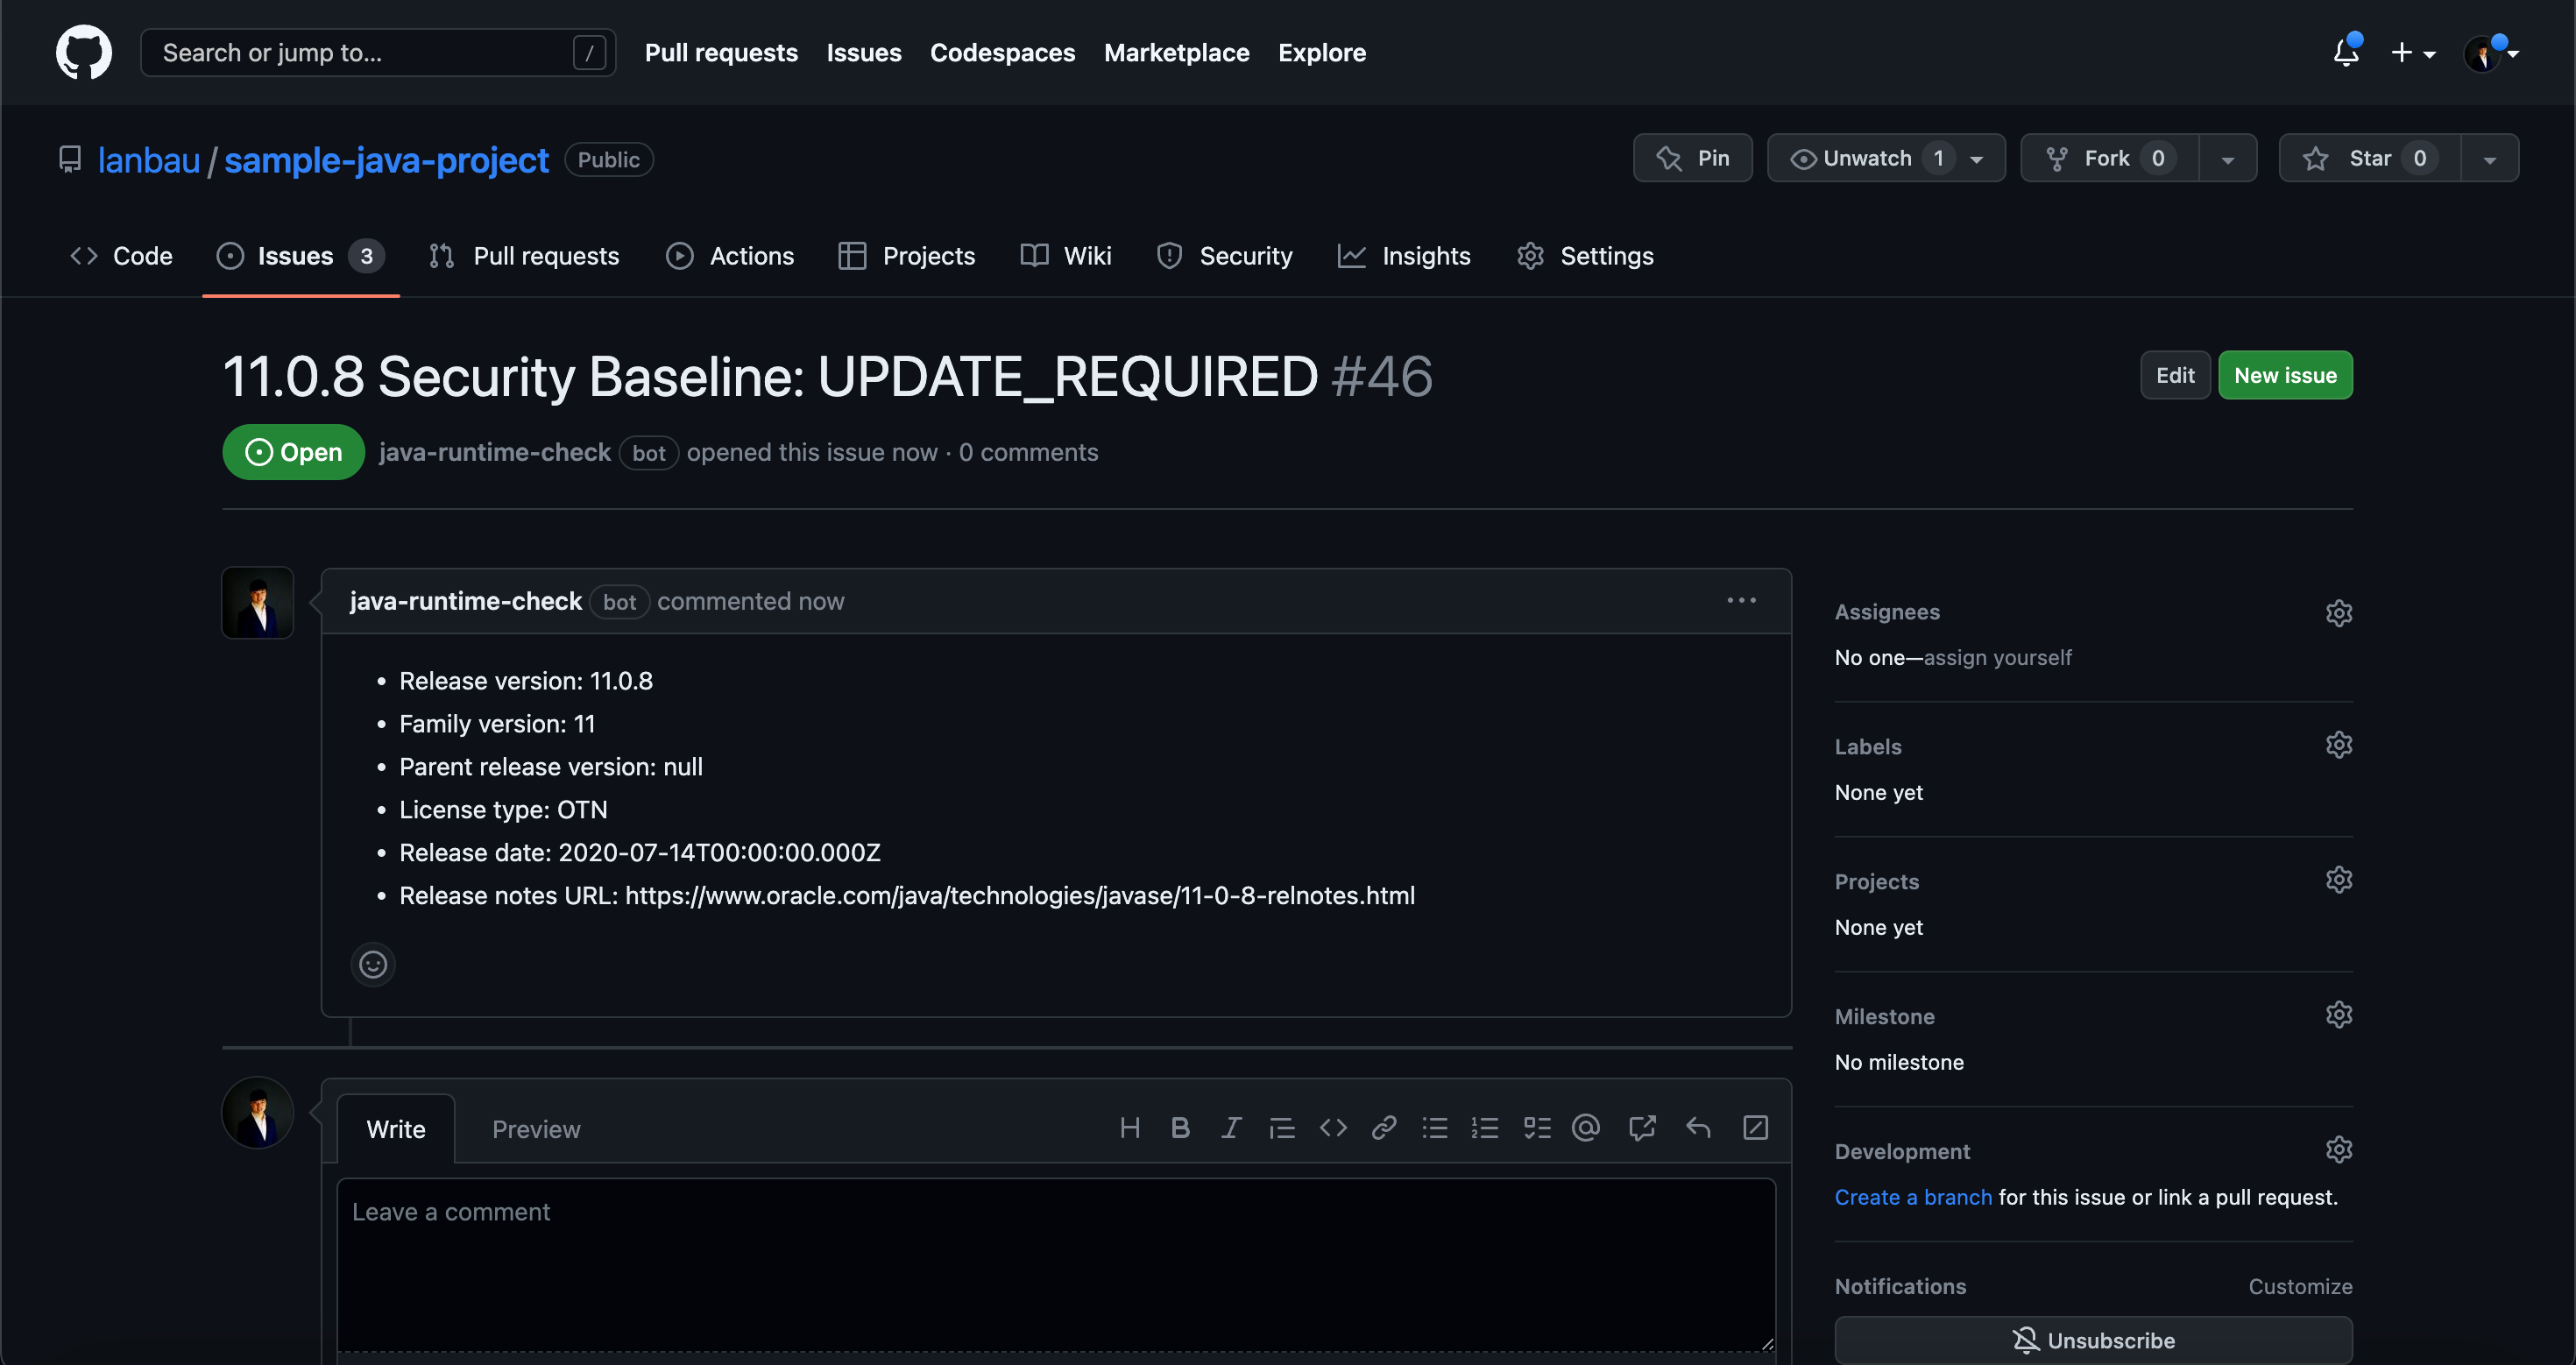Mention a user with the @ icon
Screen dimensions: 2576x1365
[1586, 1128]
